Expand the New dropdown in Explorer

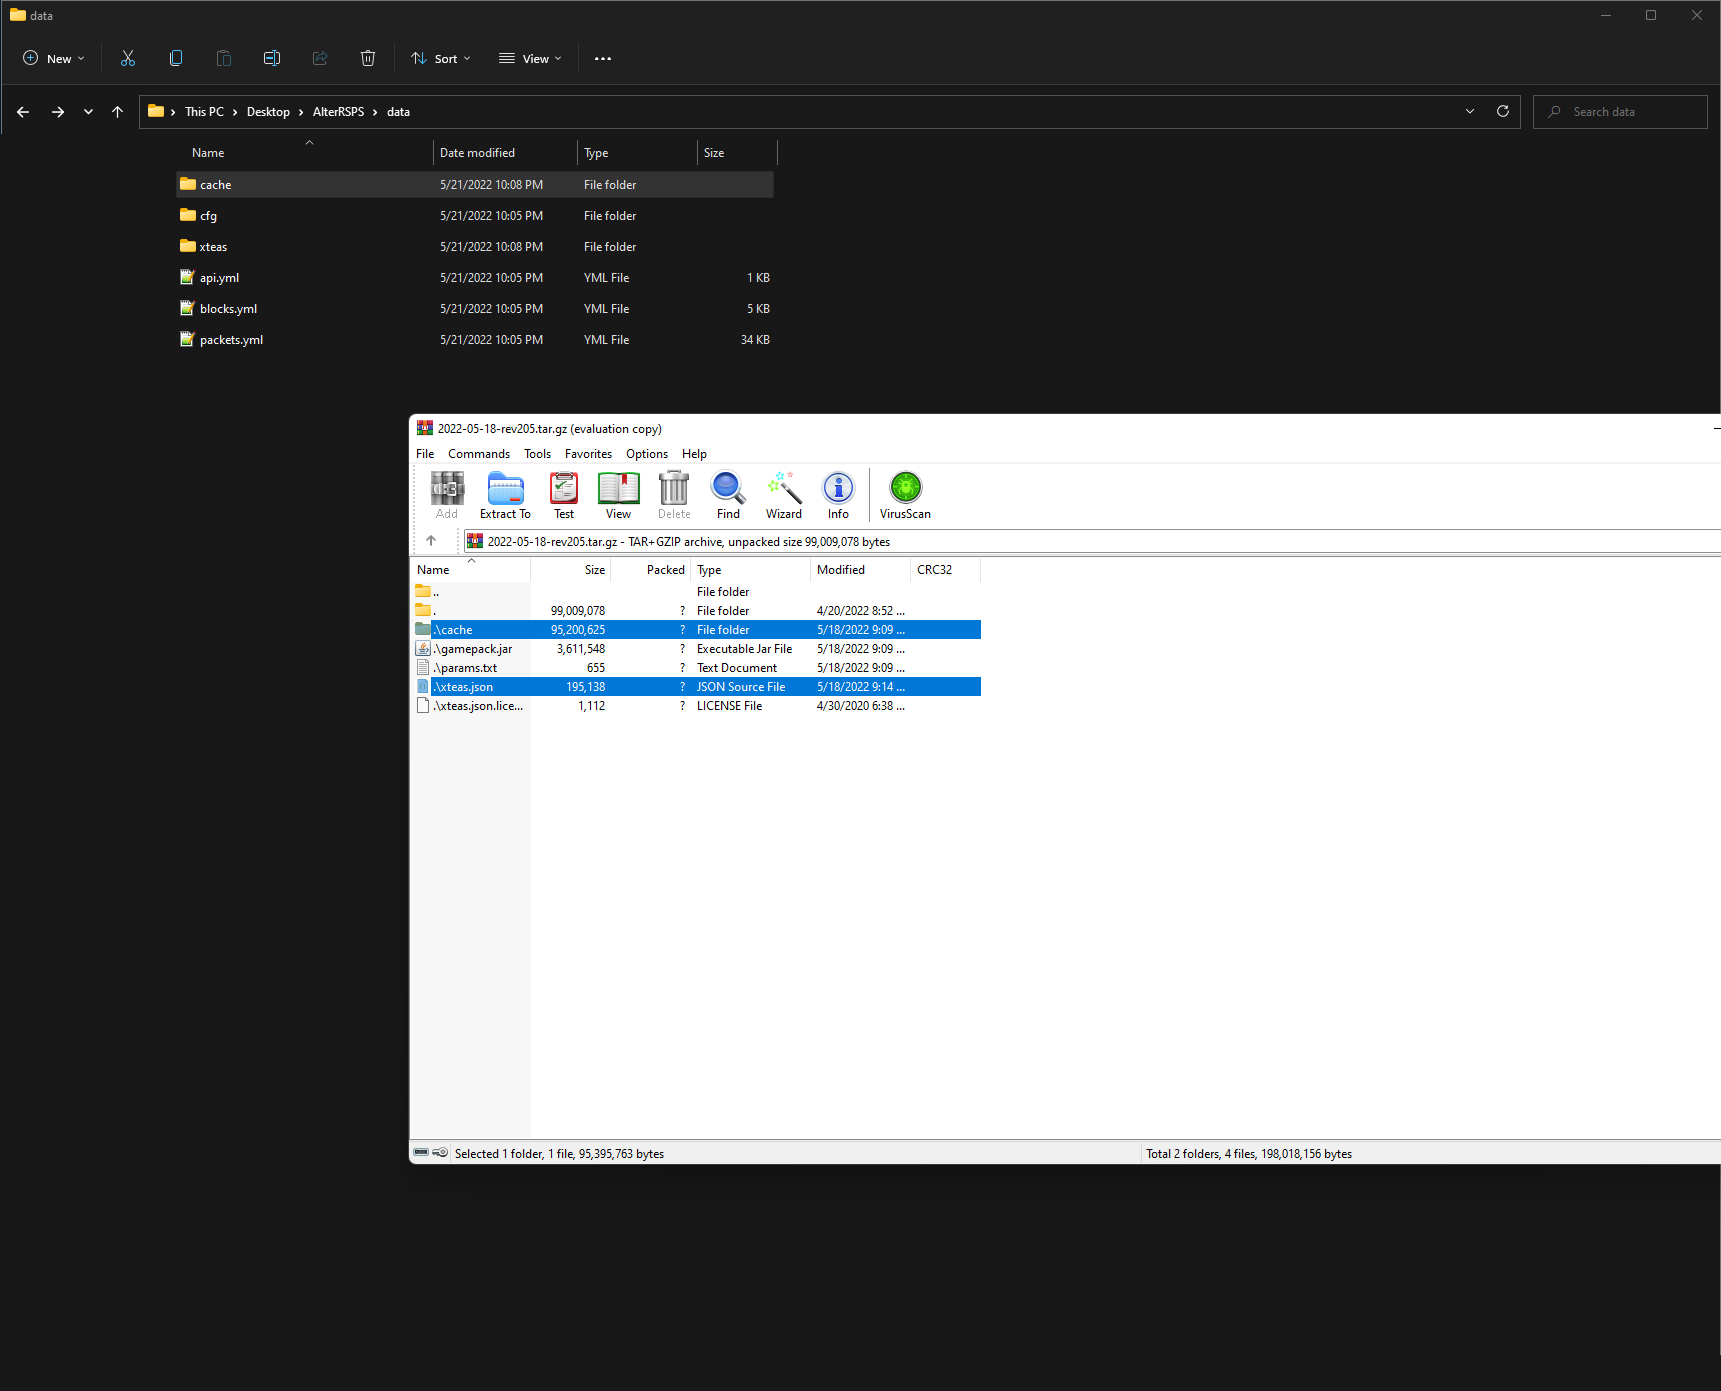pyautogui.click(x=54, y=58)
